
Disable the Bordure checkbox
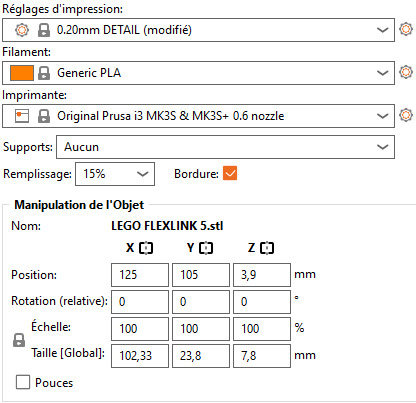230,173
